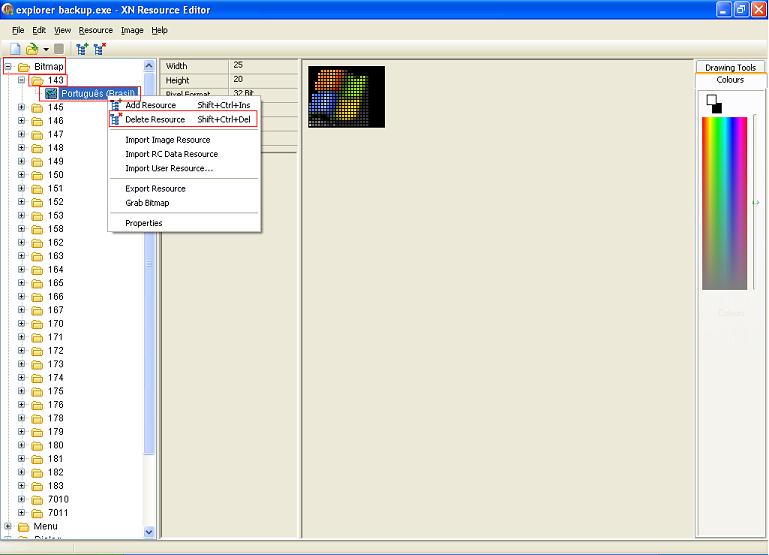The width and height of the screenshot is (769, 555).
Task: Click the folder icon of 148
Action: [x=37, y=148]
